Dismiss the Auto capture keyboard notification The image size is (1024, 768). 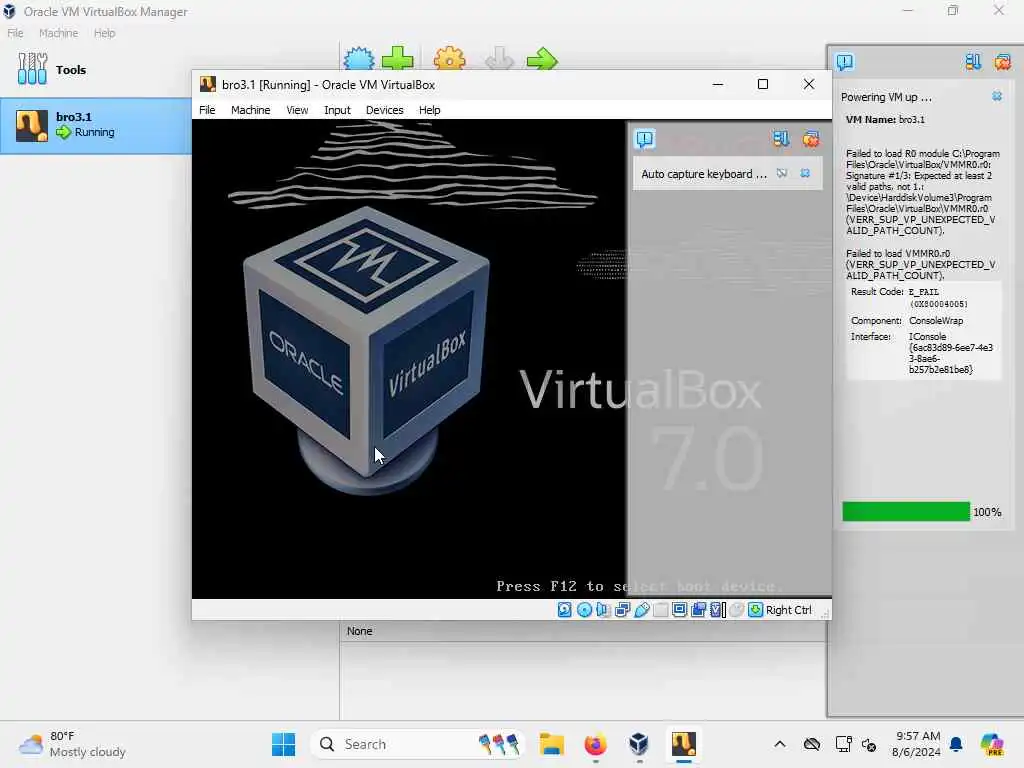805,173
